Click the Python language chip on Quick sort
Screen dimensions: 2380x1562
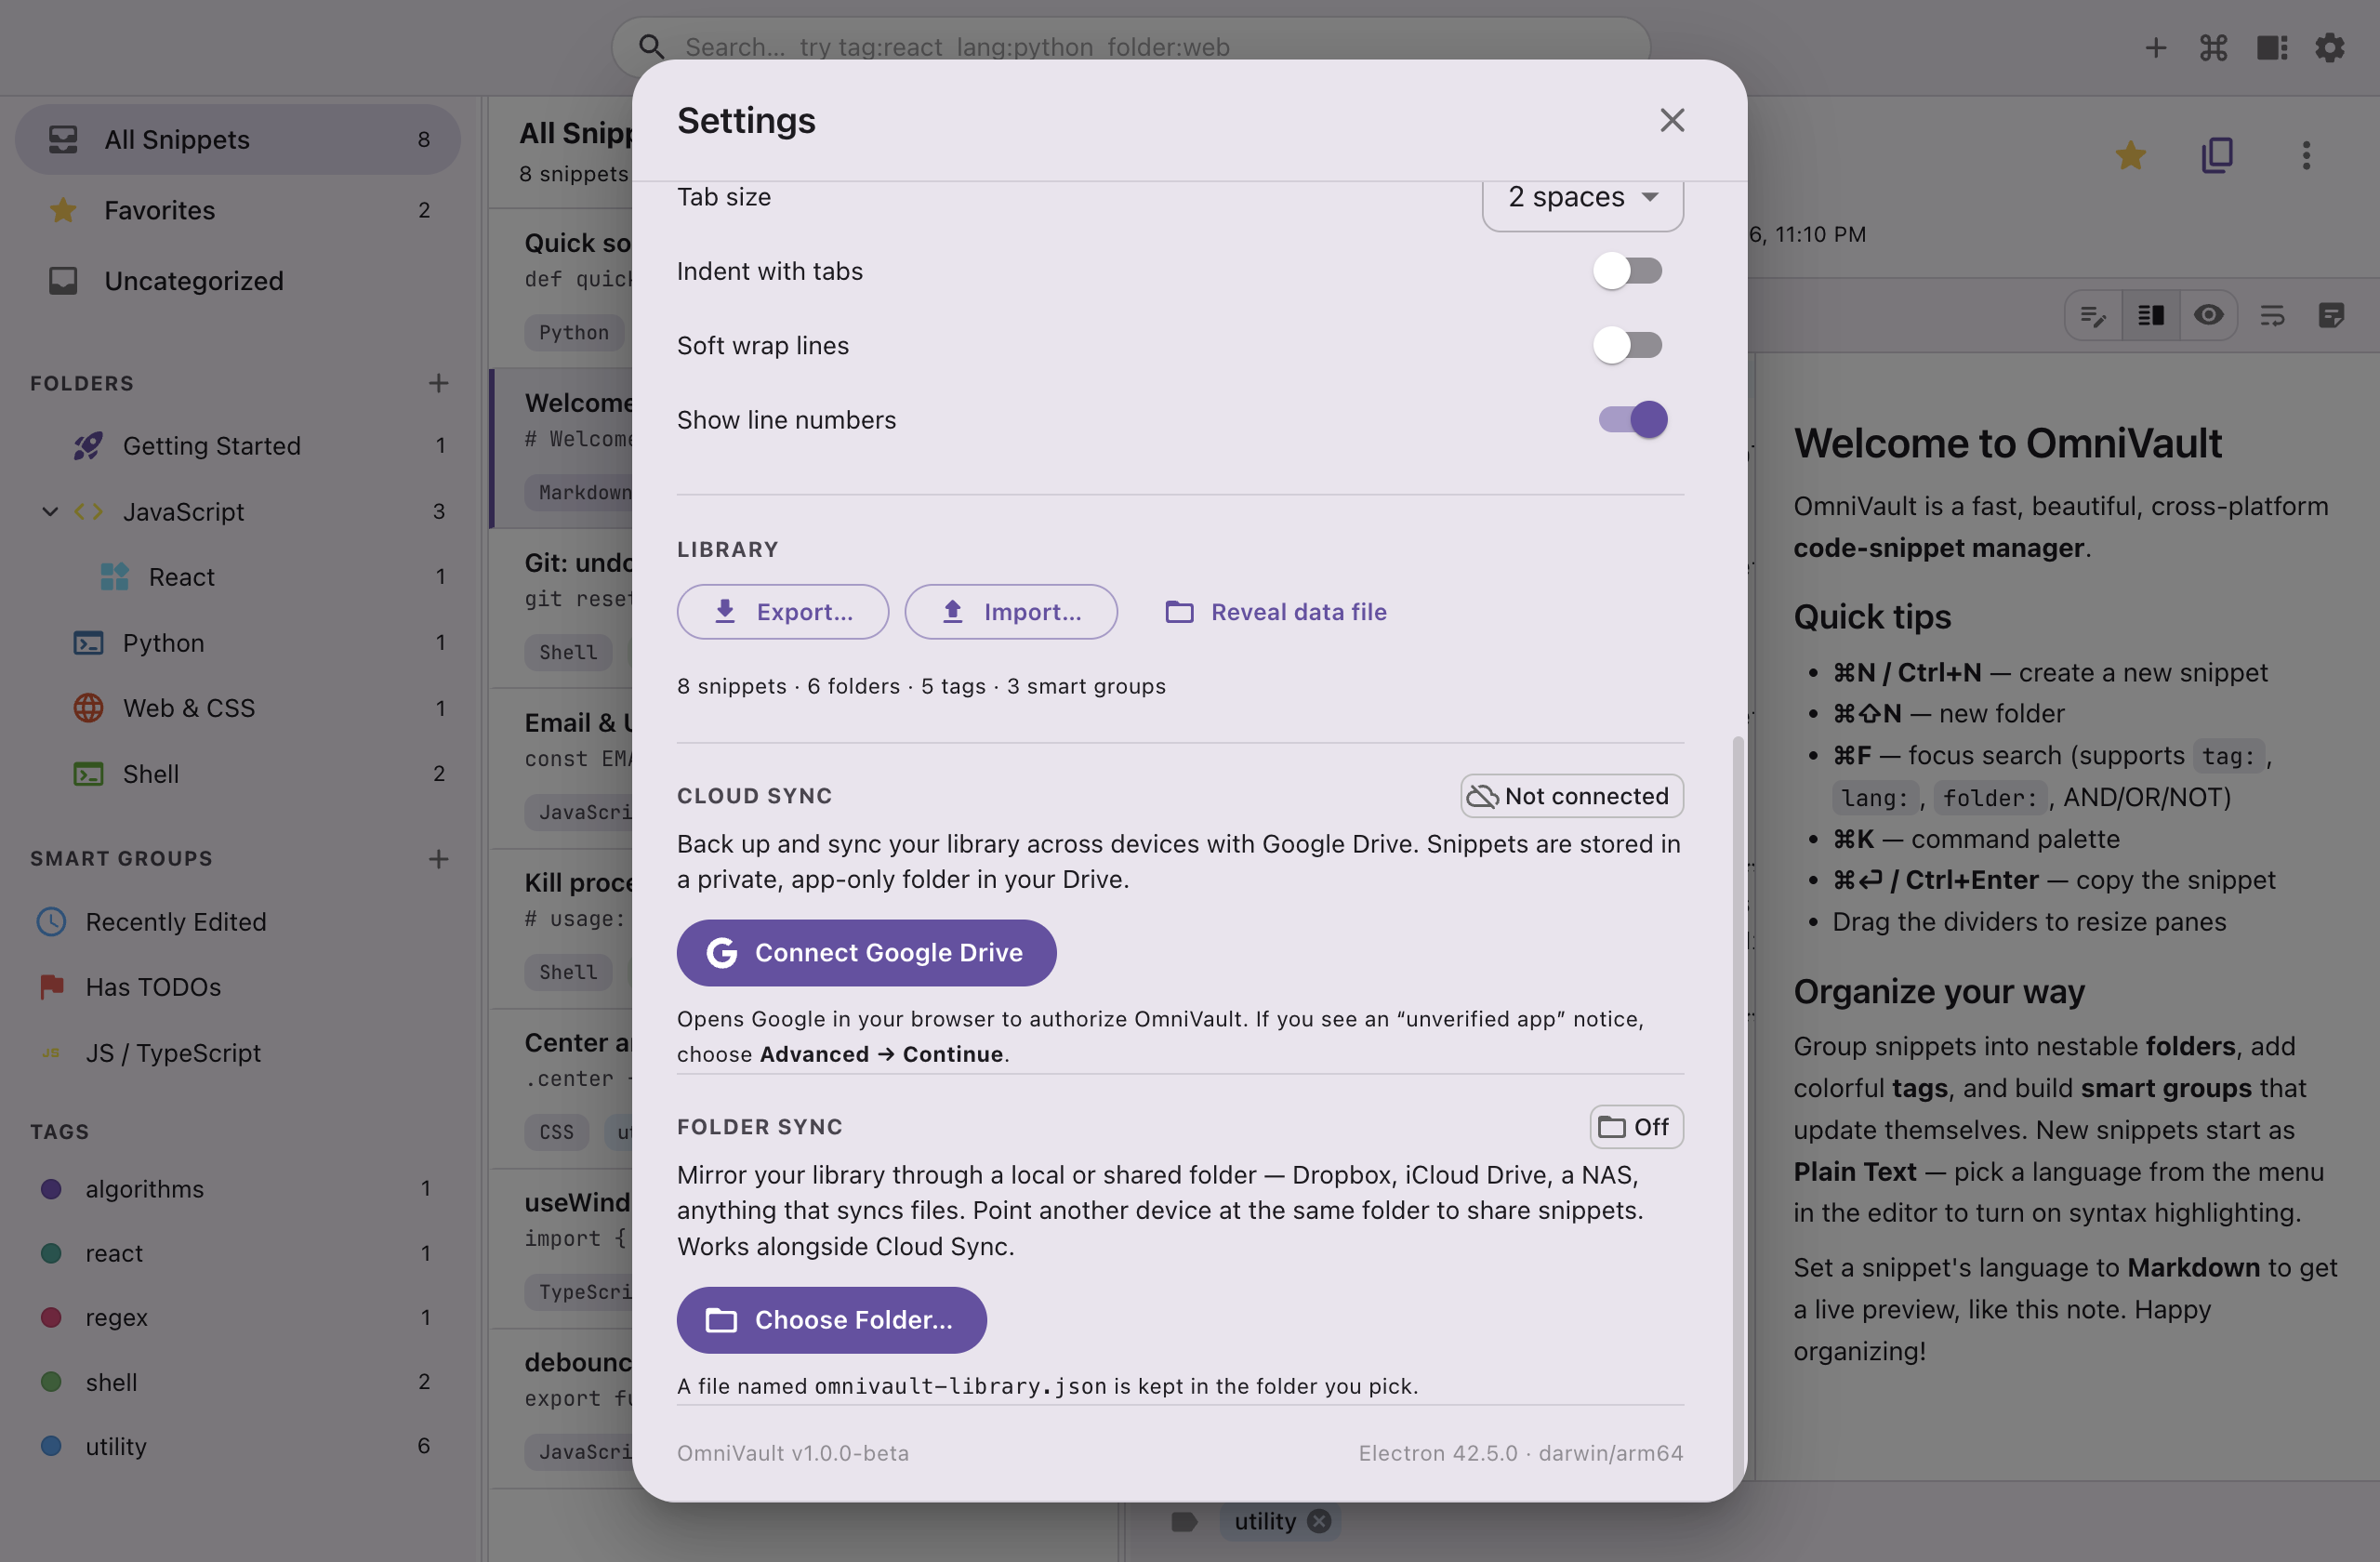[x=574, y=333]
